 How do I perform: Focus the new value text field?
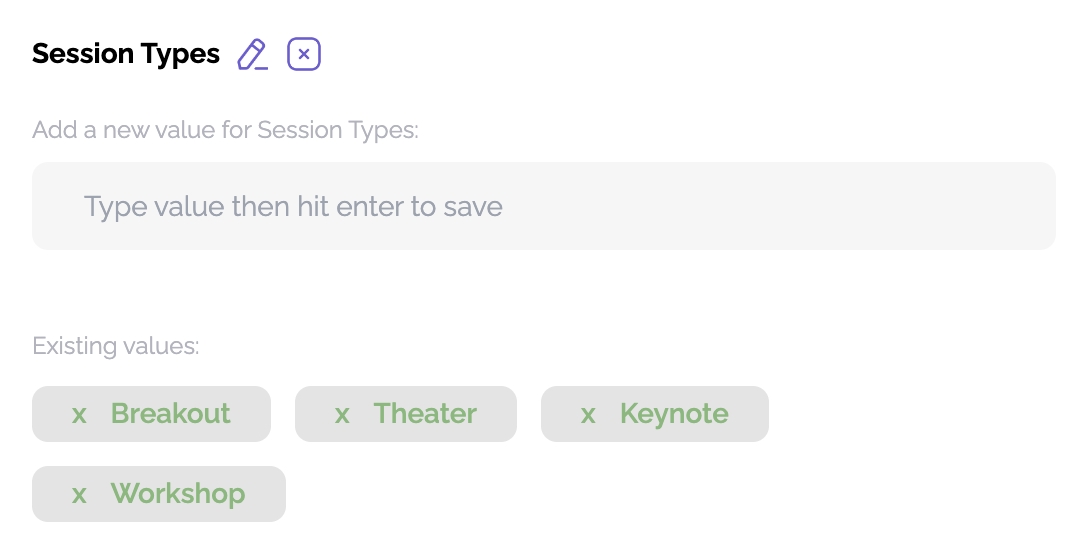tap(544, 206)
